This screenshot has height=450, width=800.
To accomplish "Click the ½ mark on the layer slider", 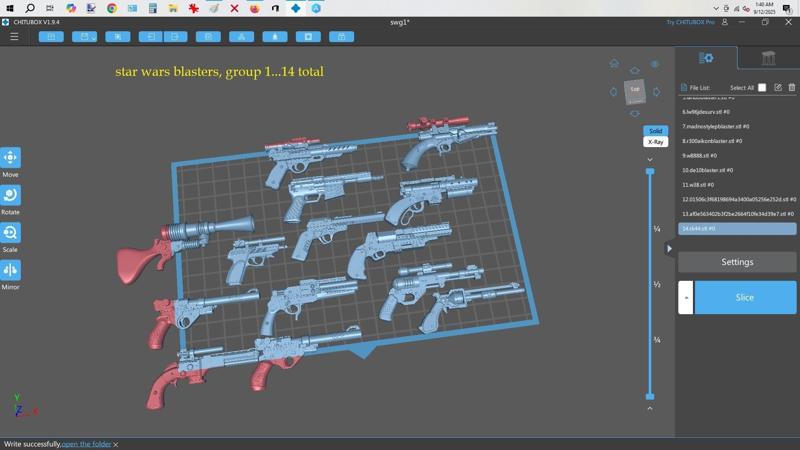I will click(657, 284).
